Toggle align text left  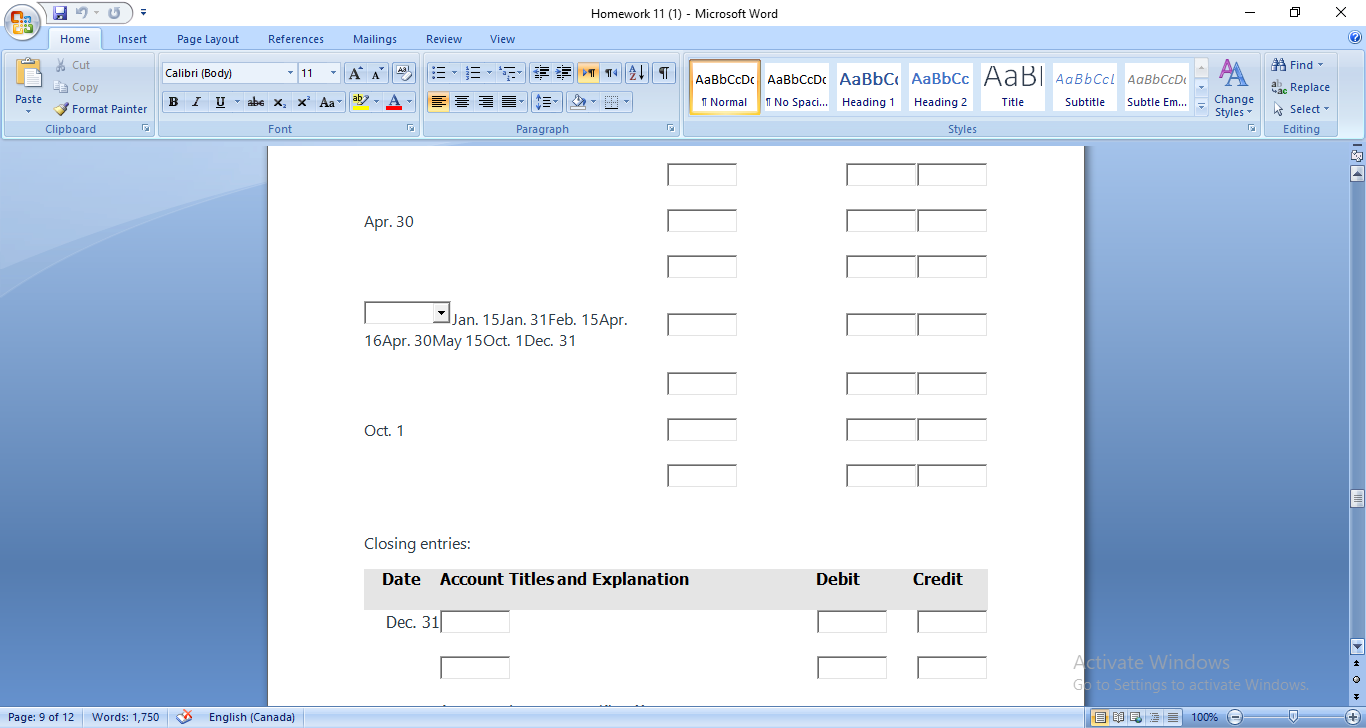click(438, 102)
